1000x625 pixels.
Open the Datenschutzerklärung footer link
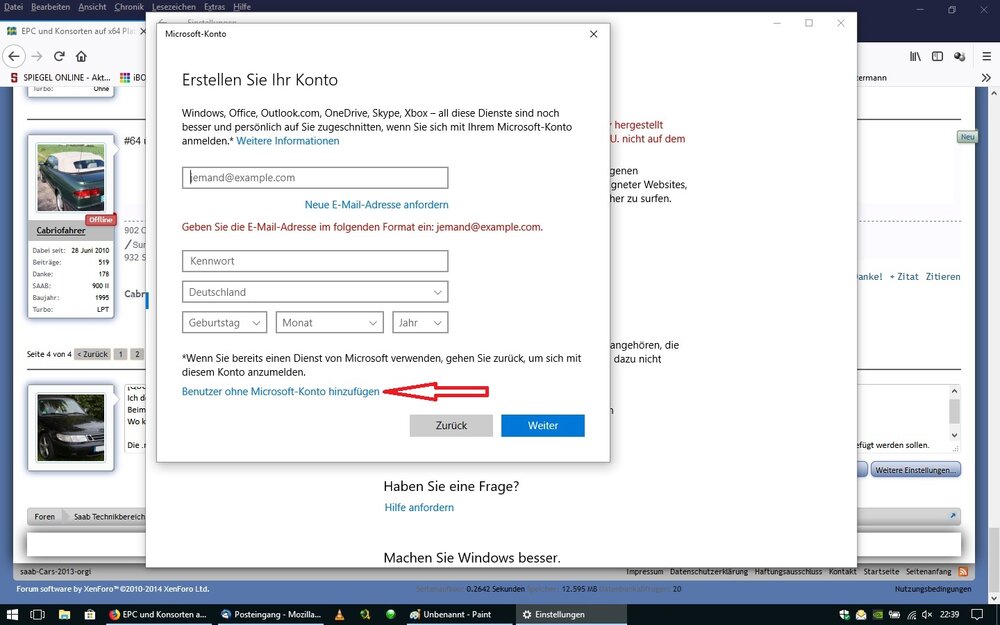point(709,571)
